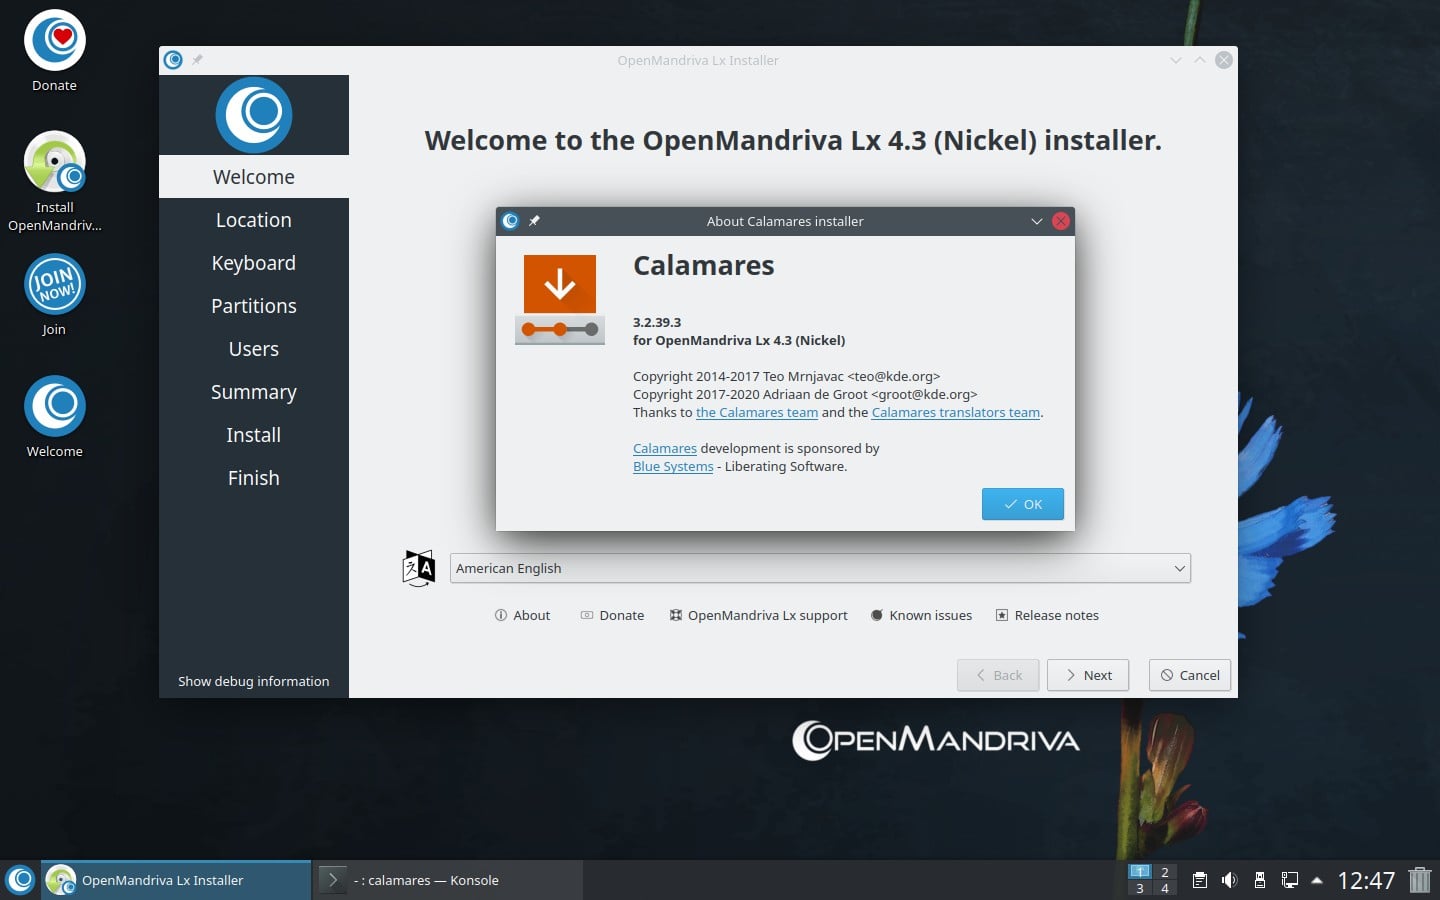Screen dimensions: 1440x900
Task: Roll up the installer window shade
Action: [1200, 60]
